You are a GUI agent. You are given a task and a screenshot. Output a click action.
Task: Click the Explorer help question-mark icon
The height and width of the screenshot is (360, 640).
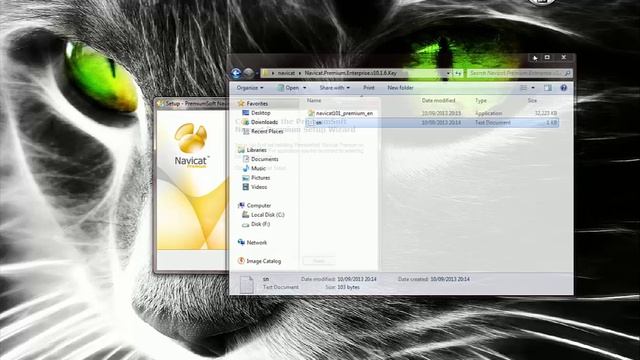tap(564, 88)
